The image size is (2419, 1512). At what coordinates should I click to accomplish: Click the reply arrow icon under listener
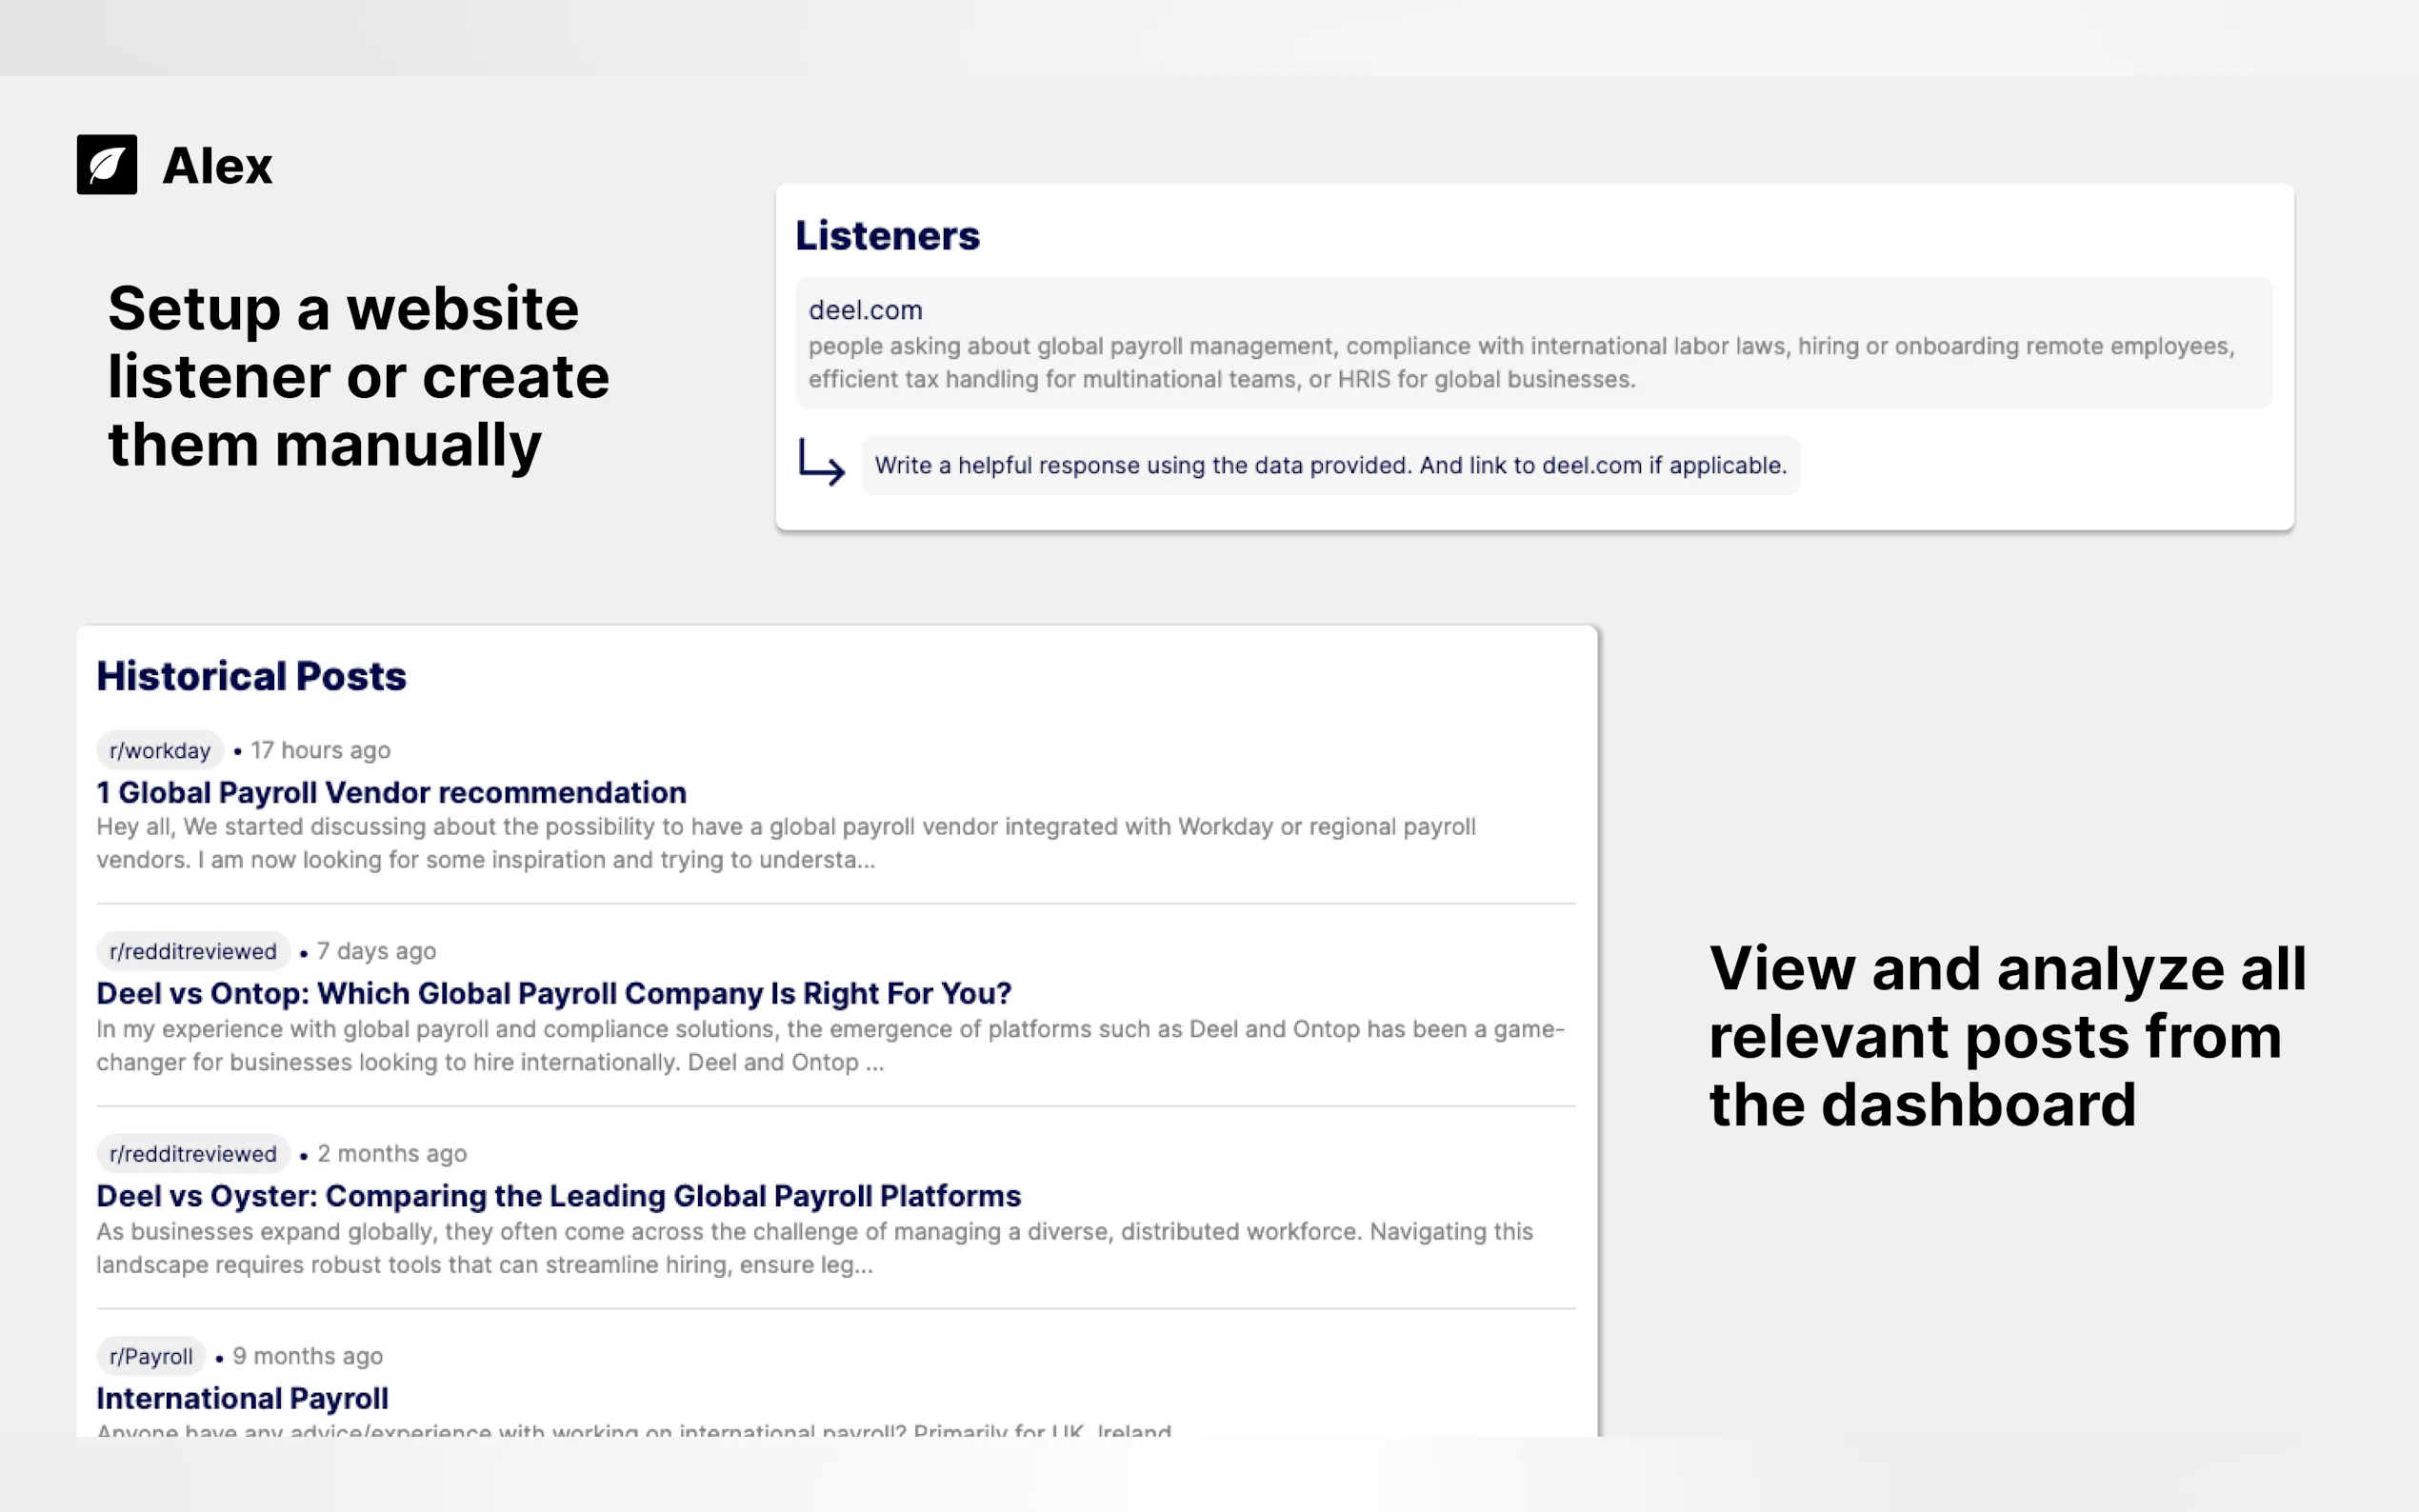821,462
